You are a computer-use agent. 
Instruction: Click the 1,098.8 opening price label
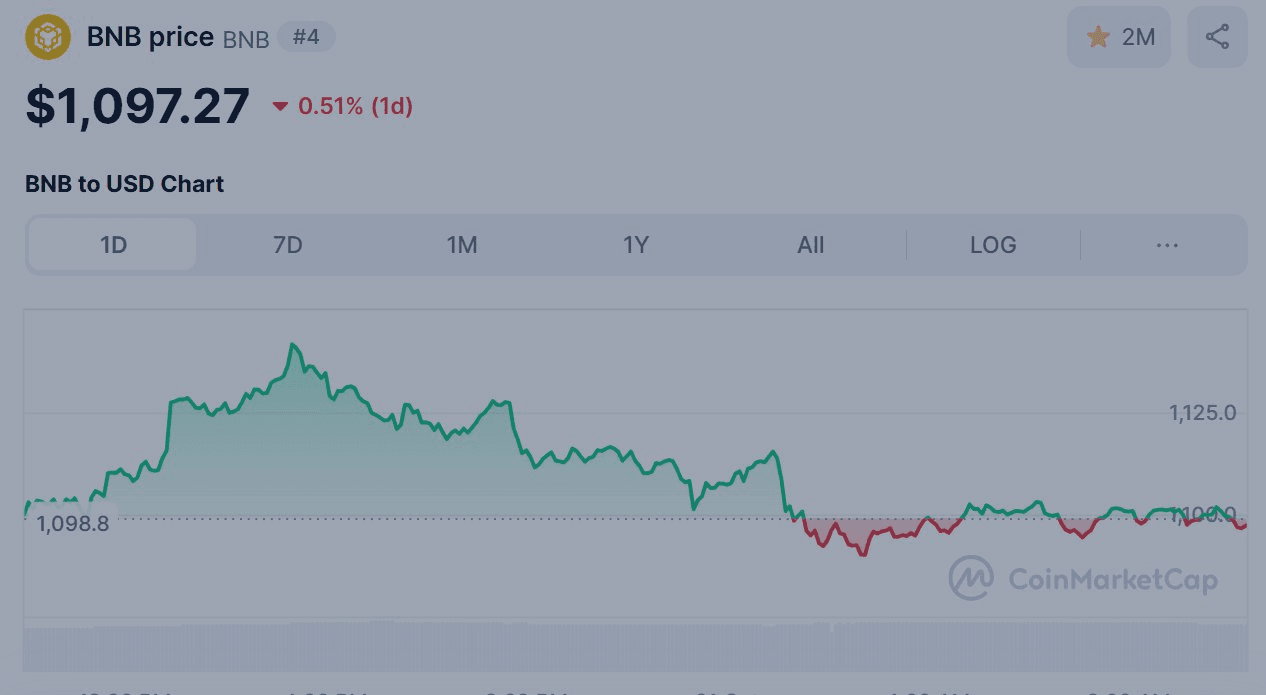tap(73, 524)
